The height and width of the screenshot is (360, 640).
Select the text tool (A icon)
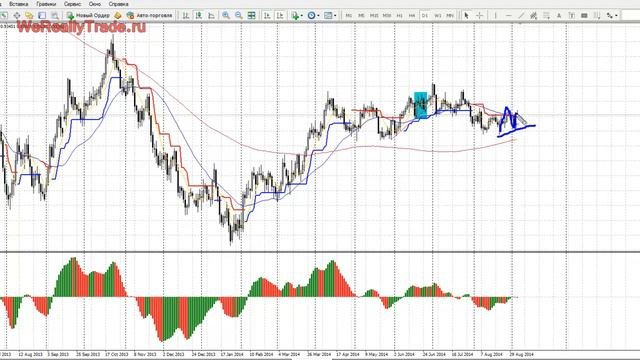[559, 16]
